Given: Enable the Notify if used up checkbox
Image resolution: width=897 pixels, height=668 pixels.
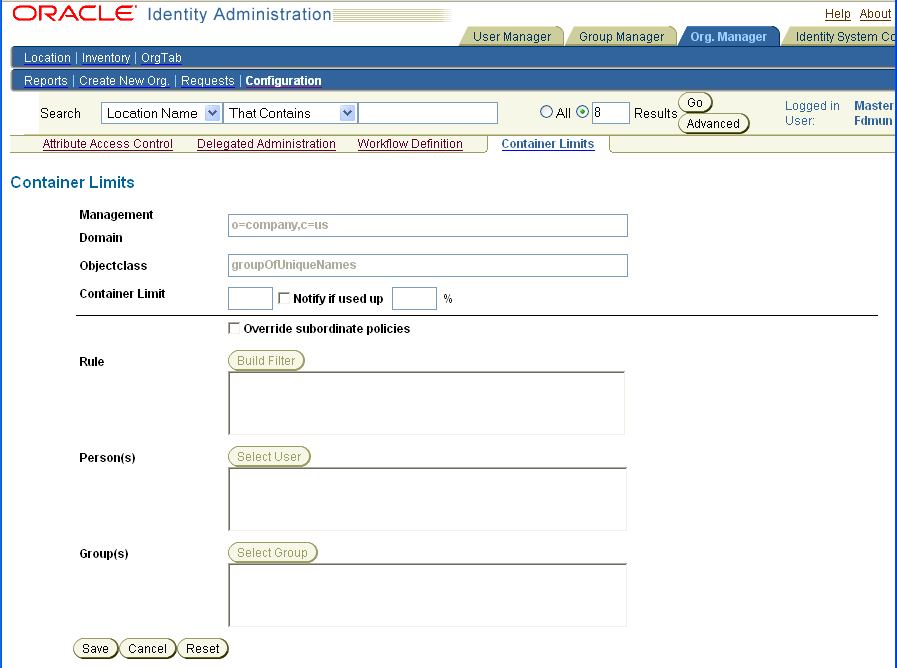Looking at the screenshot, I should click(284, 298).
